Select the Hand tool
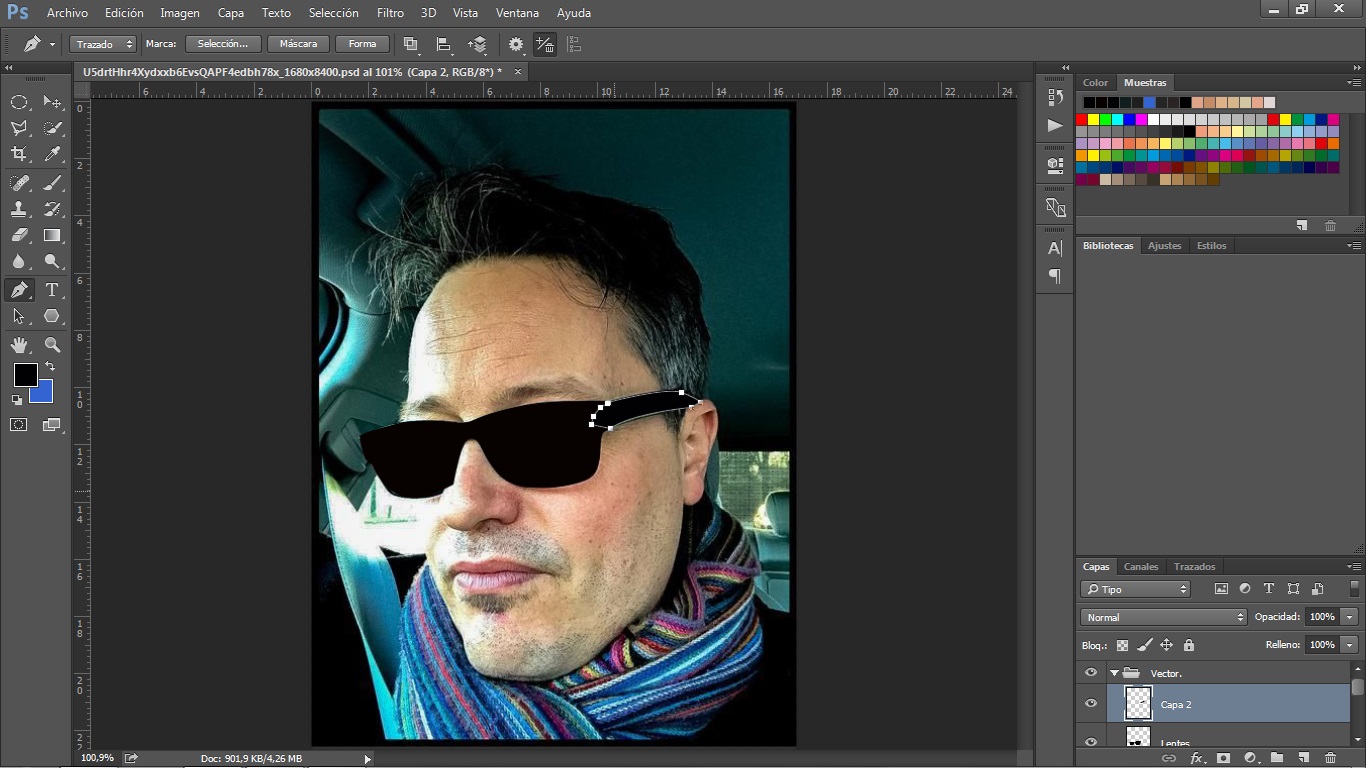 tap(19, 345)
